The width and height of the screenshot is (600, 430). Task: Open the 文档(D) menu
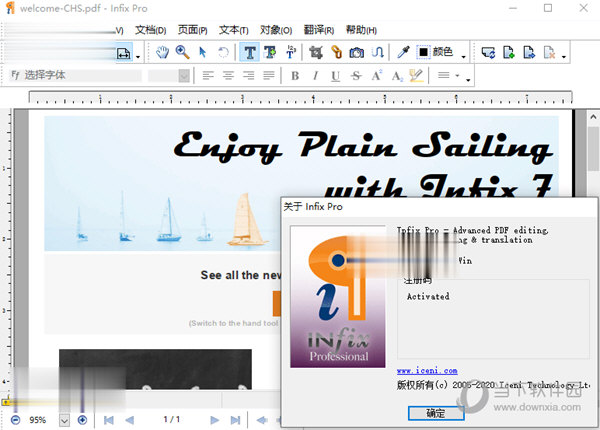[151, 30]
